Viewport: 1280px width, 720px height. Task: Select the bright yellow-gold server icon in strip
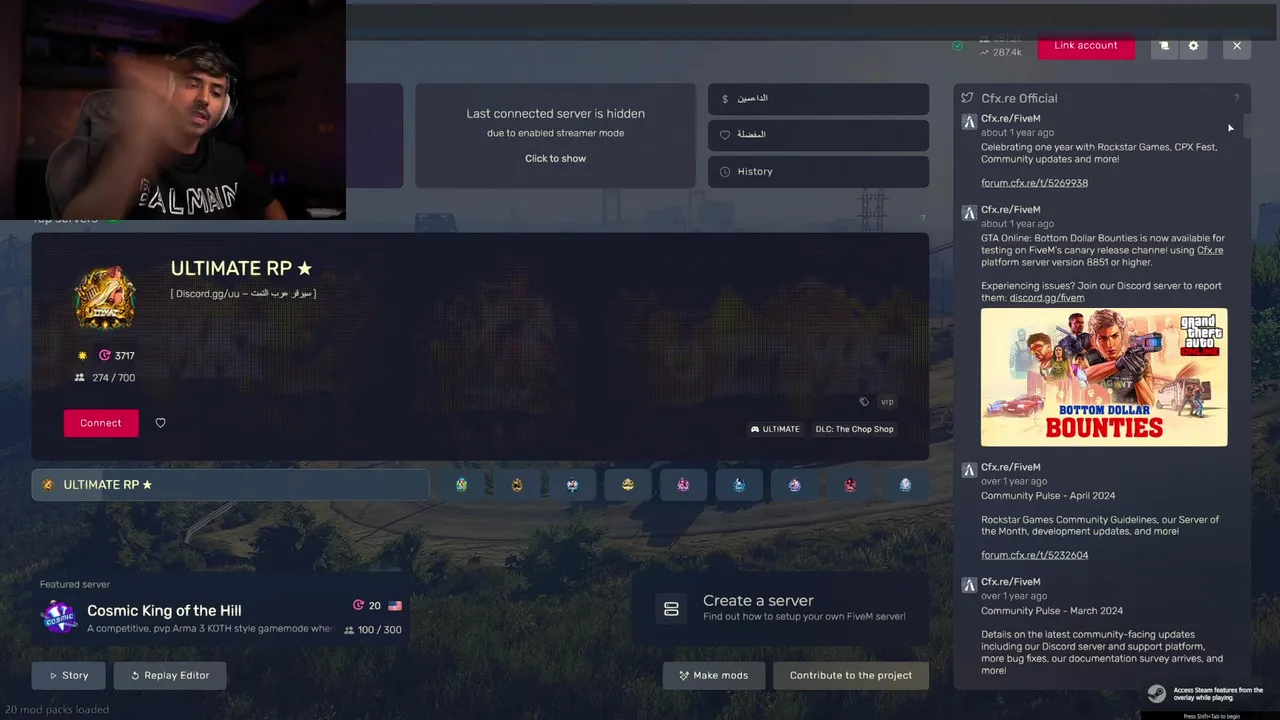(628, 485)
